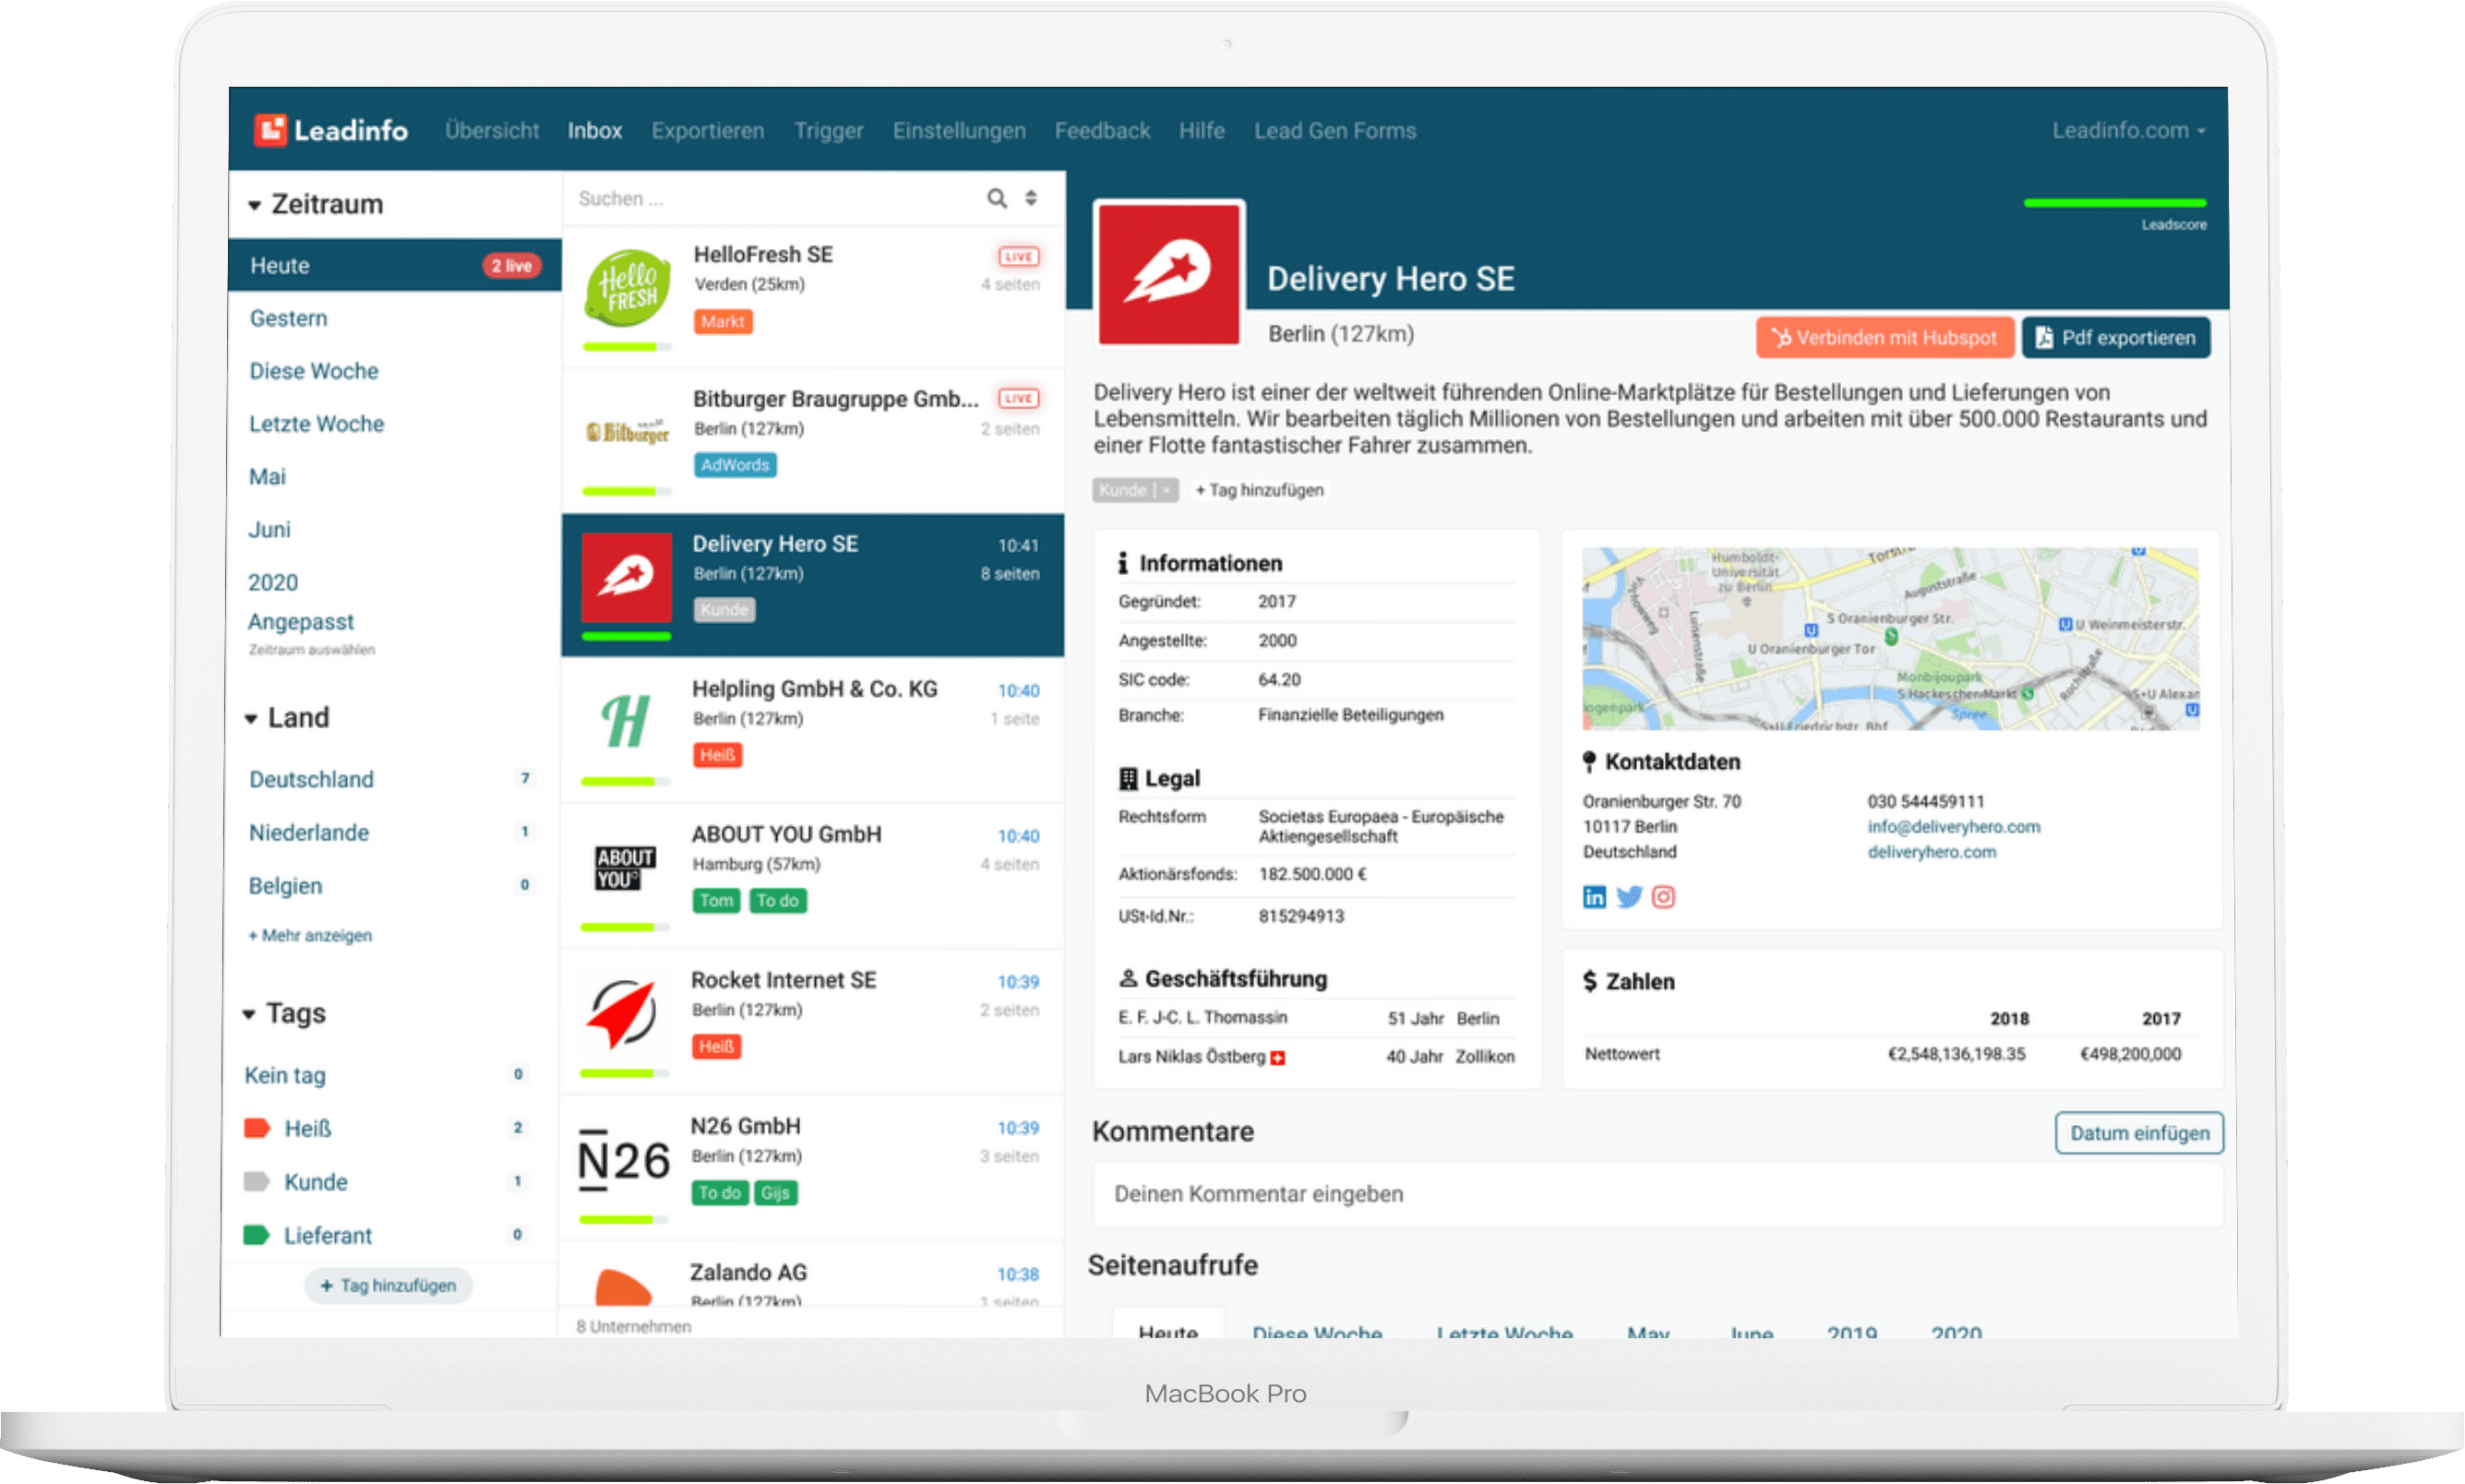2465x1484 pixels.
Task: Open Delivery Hero's LinkedIn profile icon
Action: click(x=1594, y=897)
